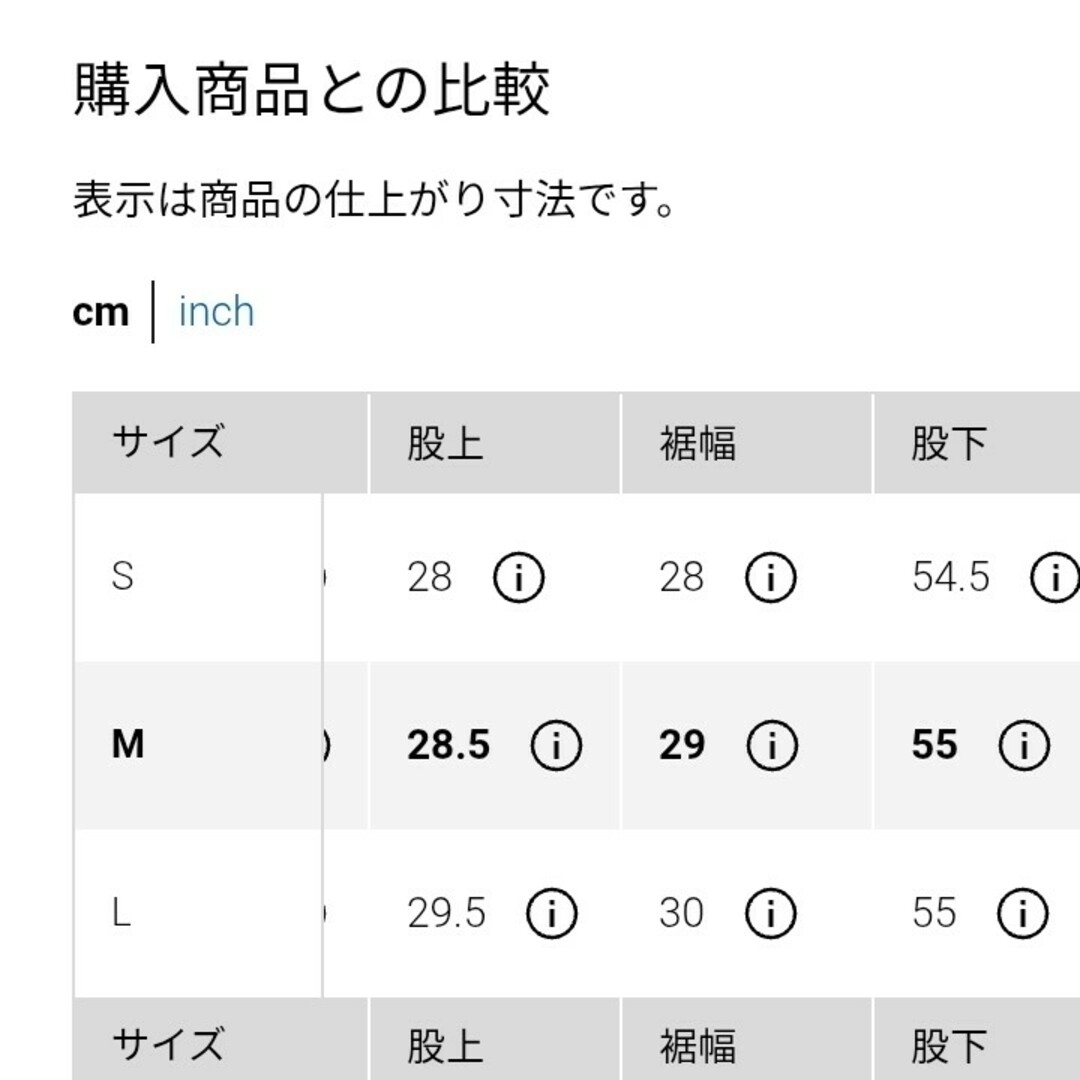Click the 股下 column header at top
Screen dimensions: 1080x1080
coord(949,443)
